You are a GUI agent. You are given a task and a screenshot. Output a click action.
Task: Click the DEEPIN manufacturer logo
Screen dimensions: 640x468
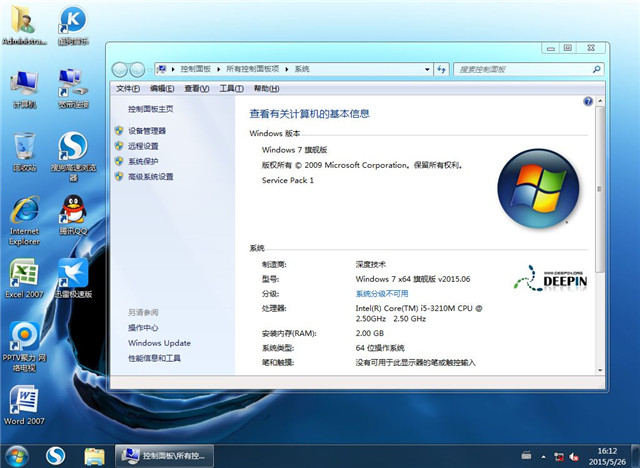(x=550, y=278)
